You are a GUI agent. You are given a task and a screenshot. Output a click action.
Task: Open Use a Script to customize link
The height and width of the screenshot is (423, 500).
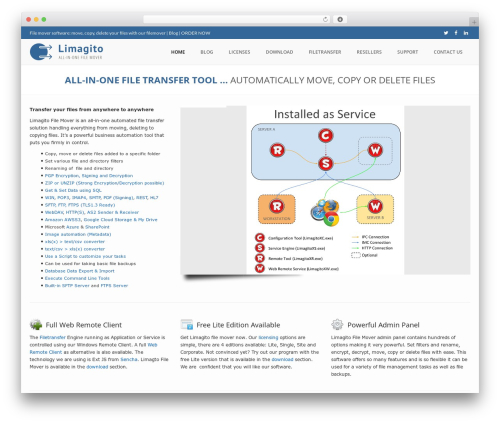85,256
